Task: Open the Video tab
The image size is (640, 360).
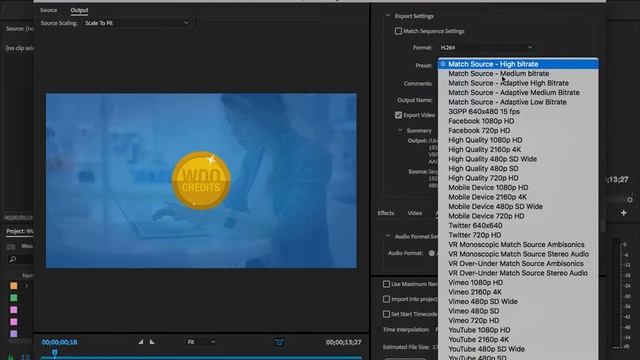Action: [415, 213]
